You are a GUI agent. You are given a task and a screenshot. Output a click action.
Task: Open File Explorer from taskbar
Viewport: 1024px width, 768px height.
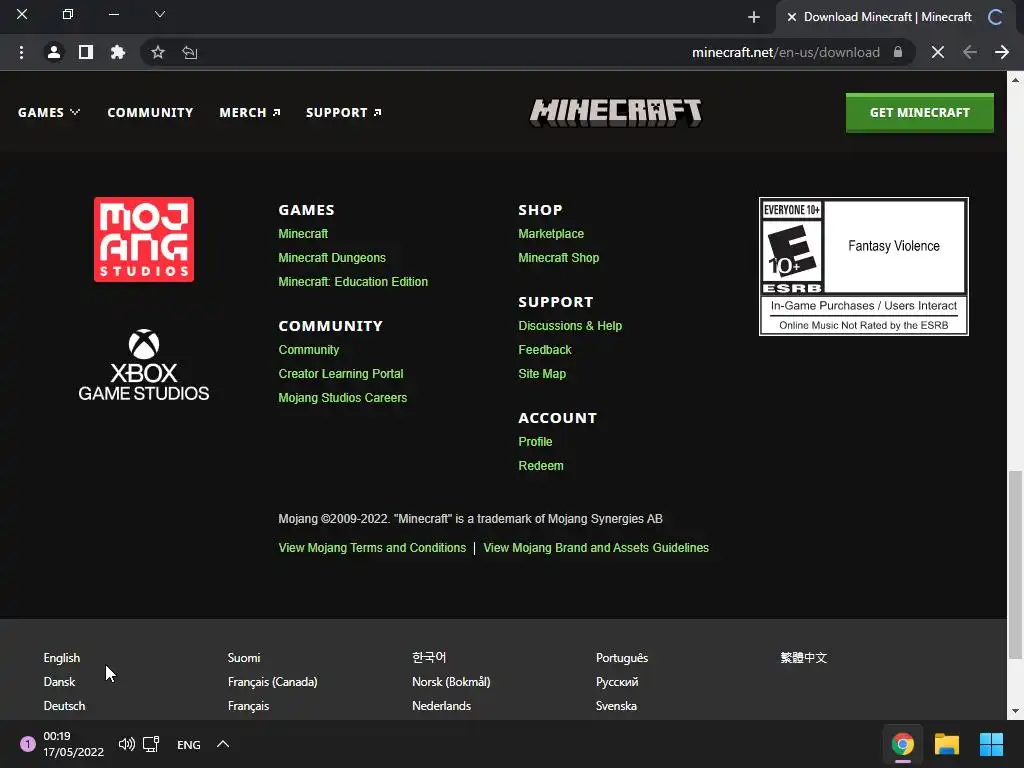(947, 744)
